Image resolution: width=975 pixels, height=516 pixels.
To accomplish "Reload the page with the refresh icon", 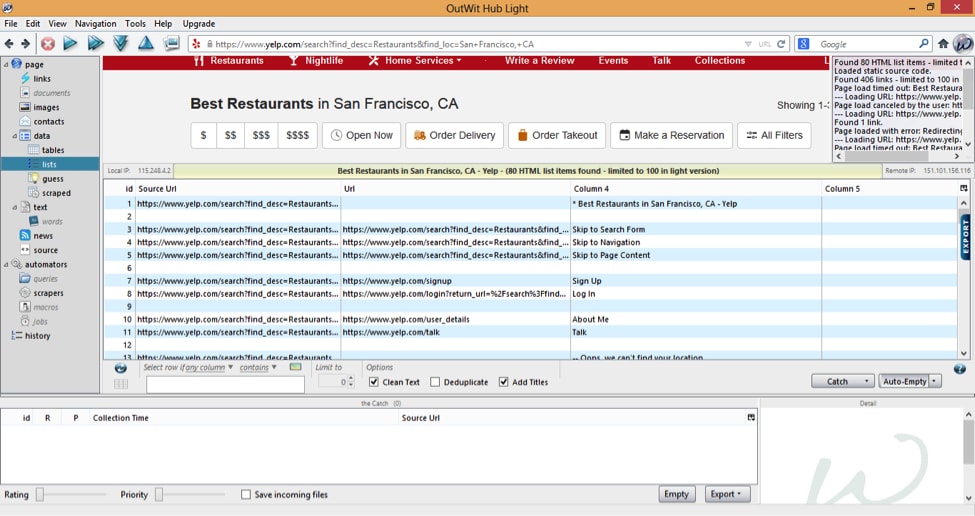I will click(x=781, y=44).
